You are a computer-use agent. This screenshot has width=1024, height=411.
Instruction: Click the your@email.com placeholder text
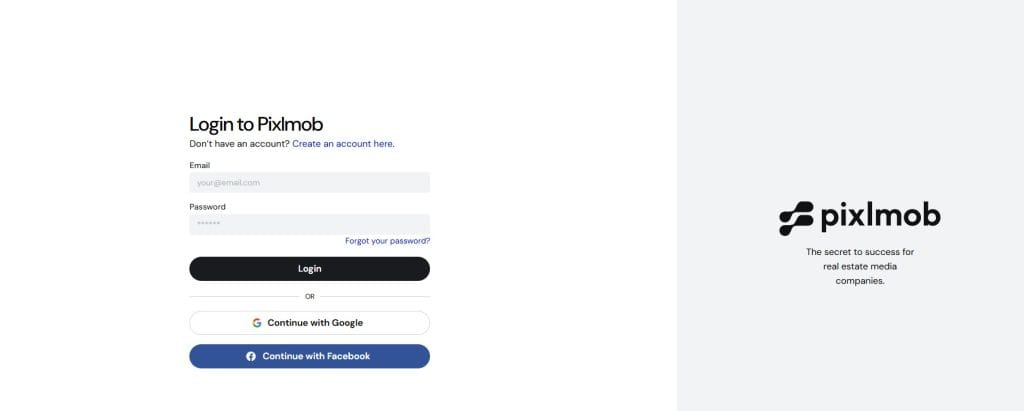tap(228, 183)
